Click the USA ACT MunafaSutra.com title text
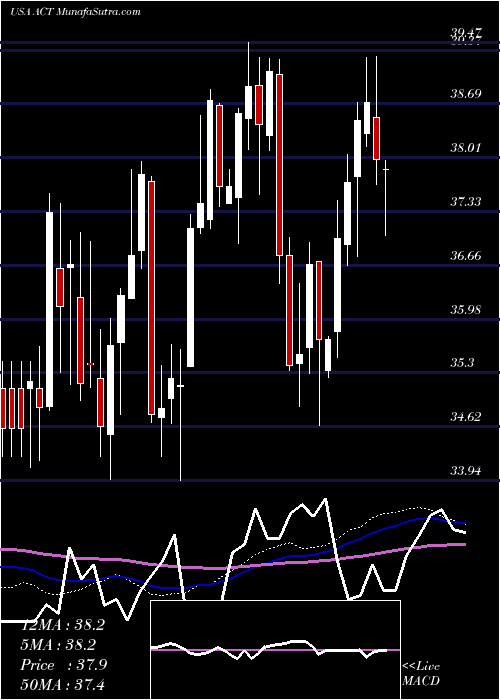The width and height of the screenshot is (500, 700). (75, 11)
